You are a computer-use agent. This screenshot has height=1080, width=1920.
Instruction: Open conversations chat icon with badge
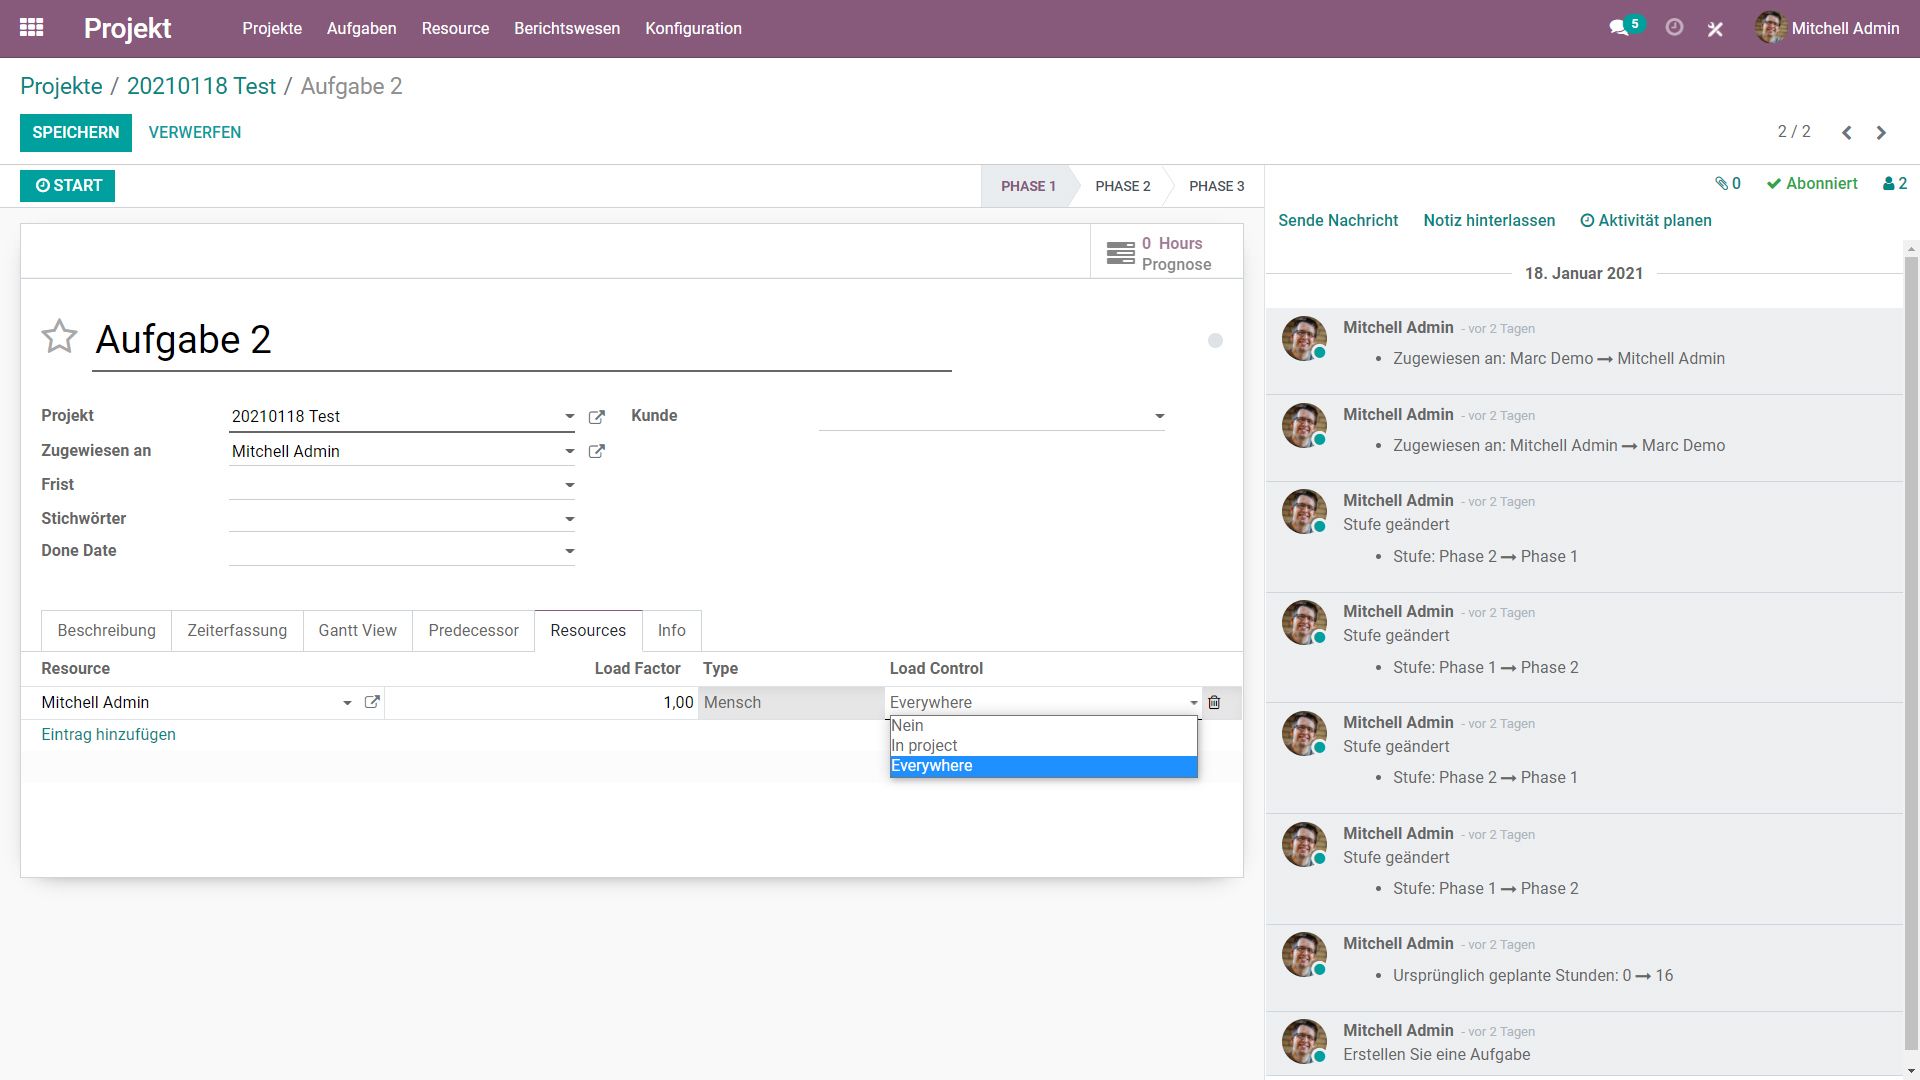coord(1619,28)
